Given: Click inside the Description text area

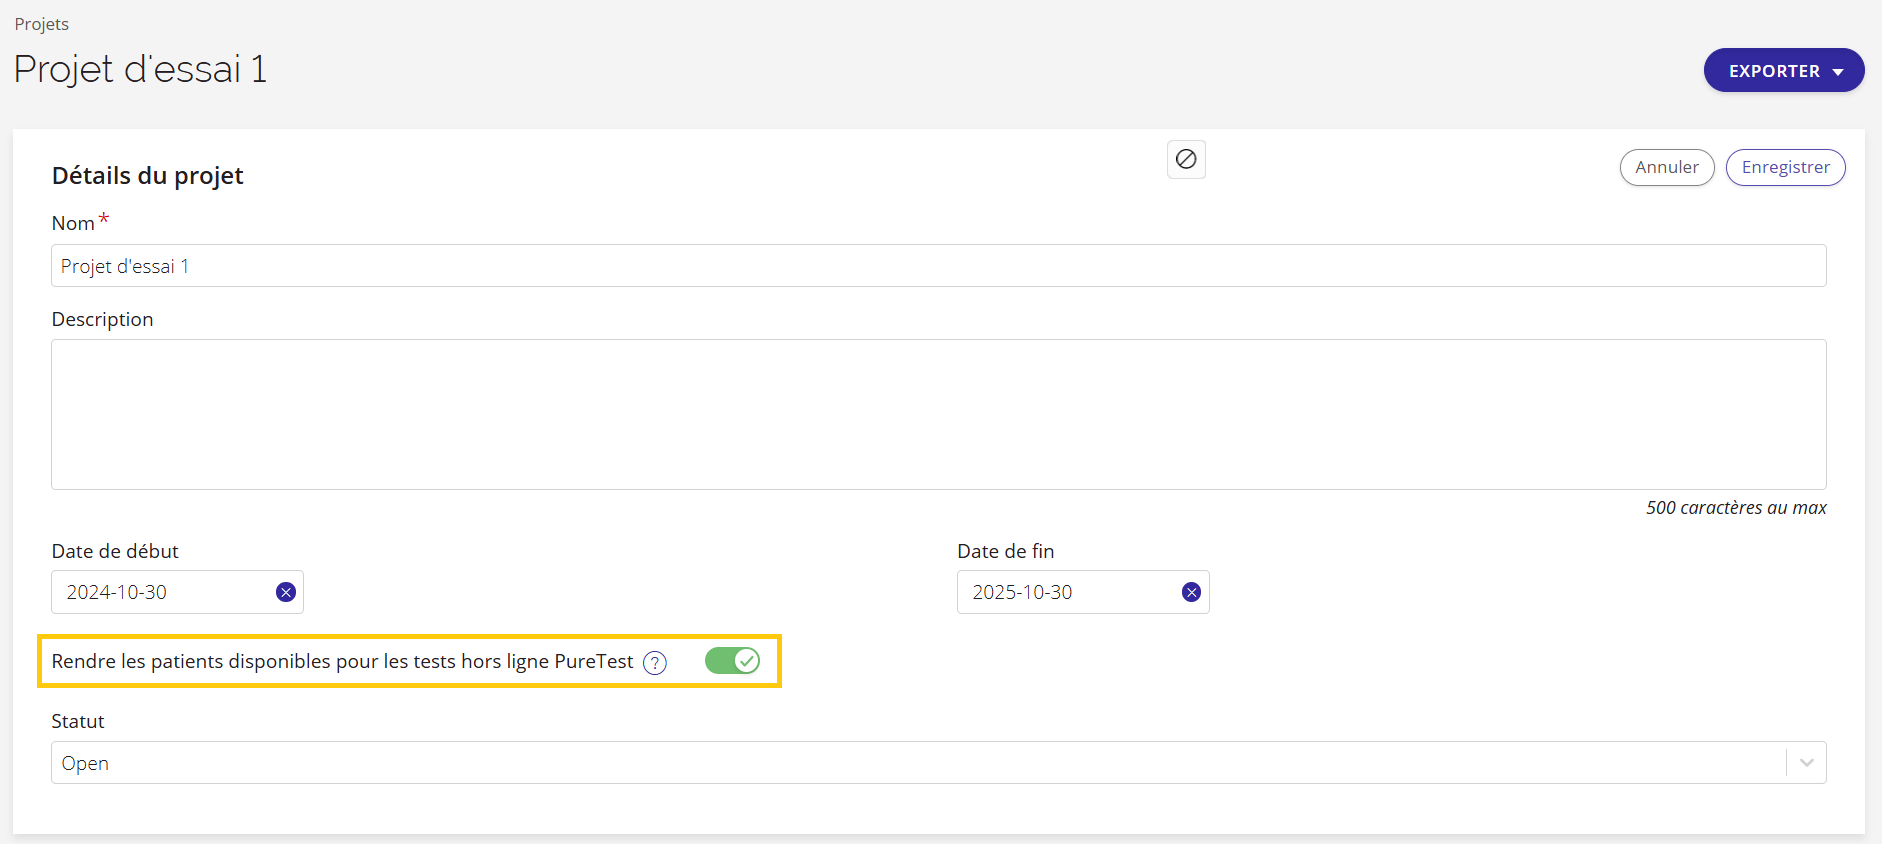Looking at the screenshot, I should 939,414.
